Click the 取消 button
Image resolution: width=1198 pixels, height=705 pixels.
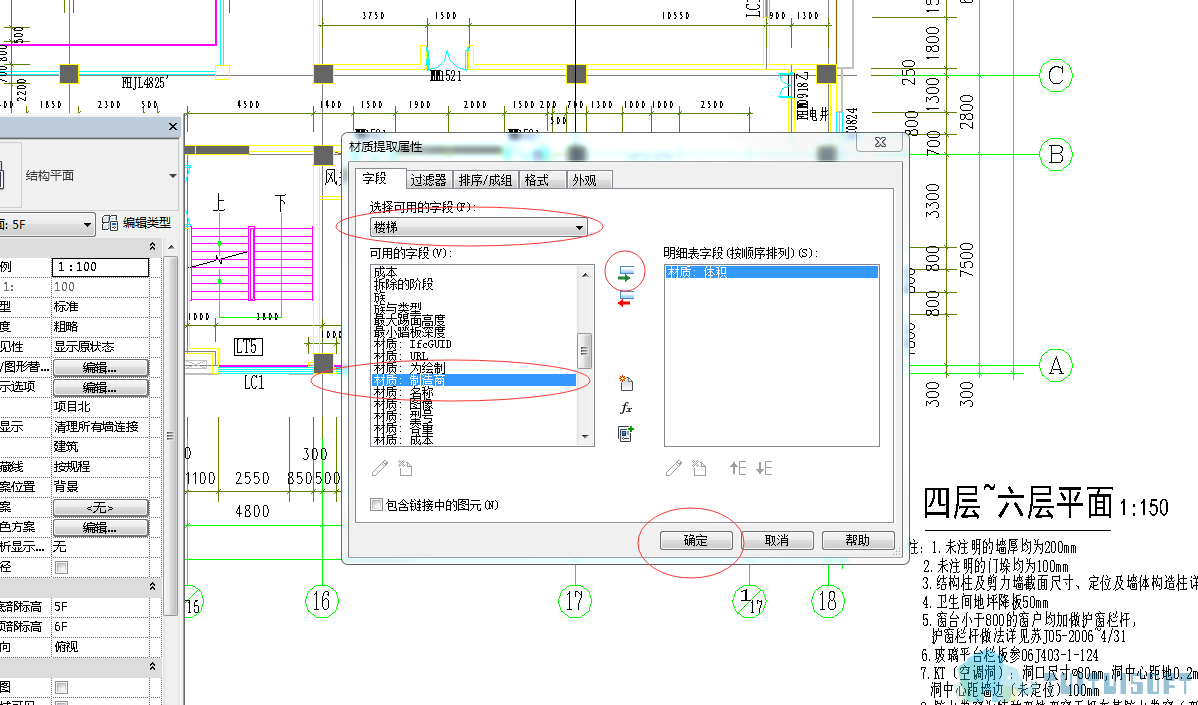776,541
